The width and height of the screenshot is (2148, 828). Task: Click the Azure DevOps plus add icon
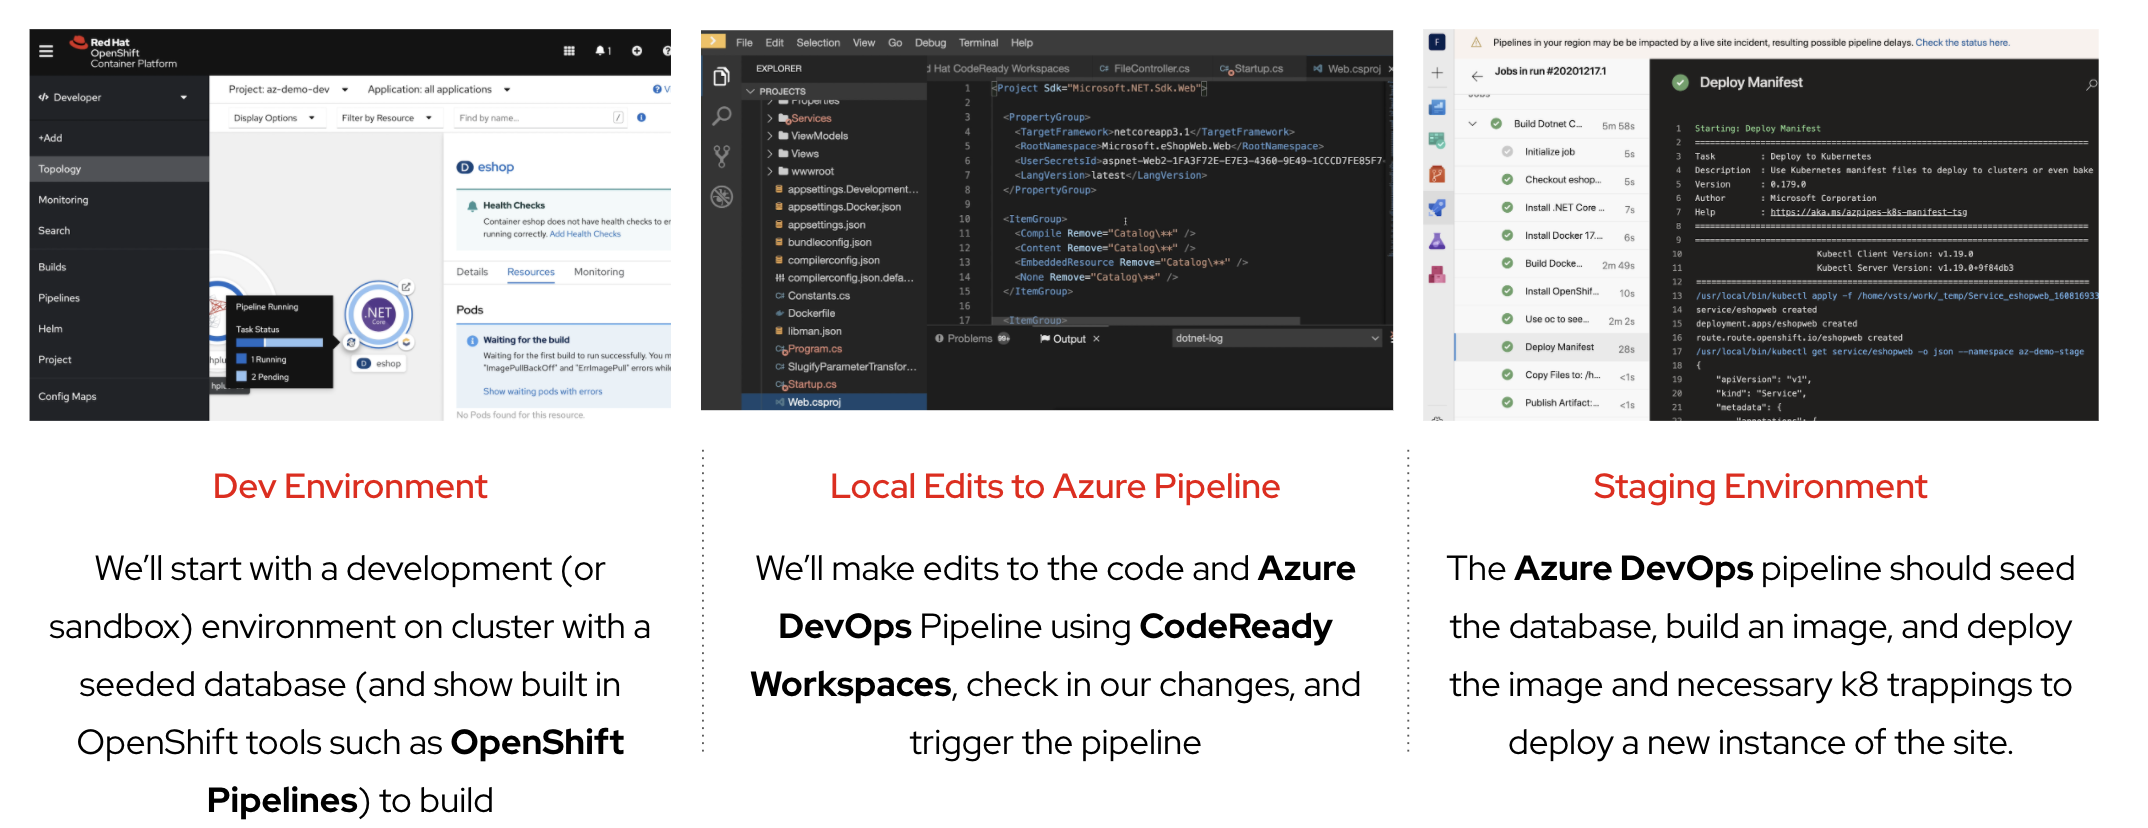coord(1437,73)
